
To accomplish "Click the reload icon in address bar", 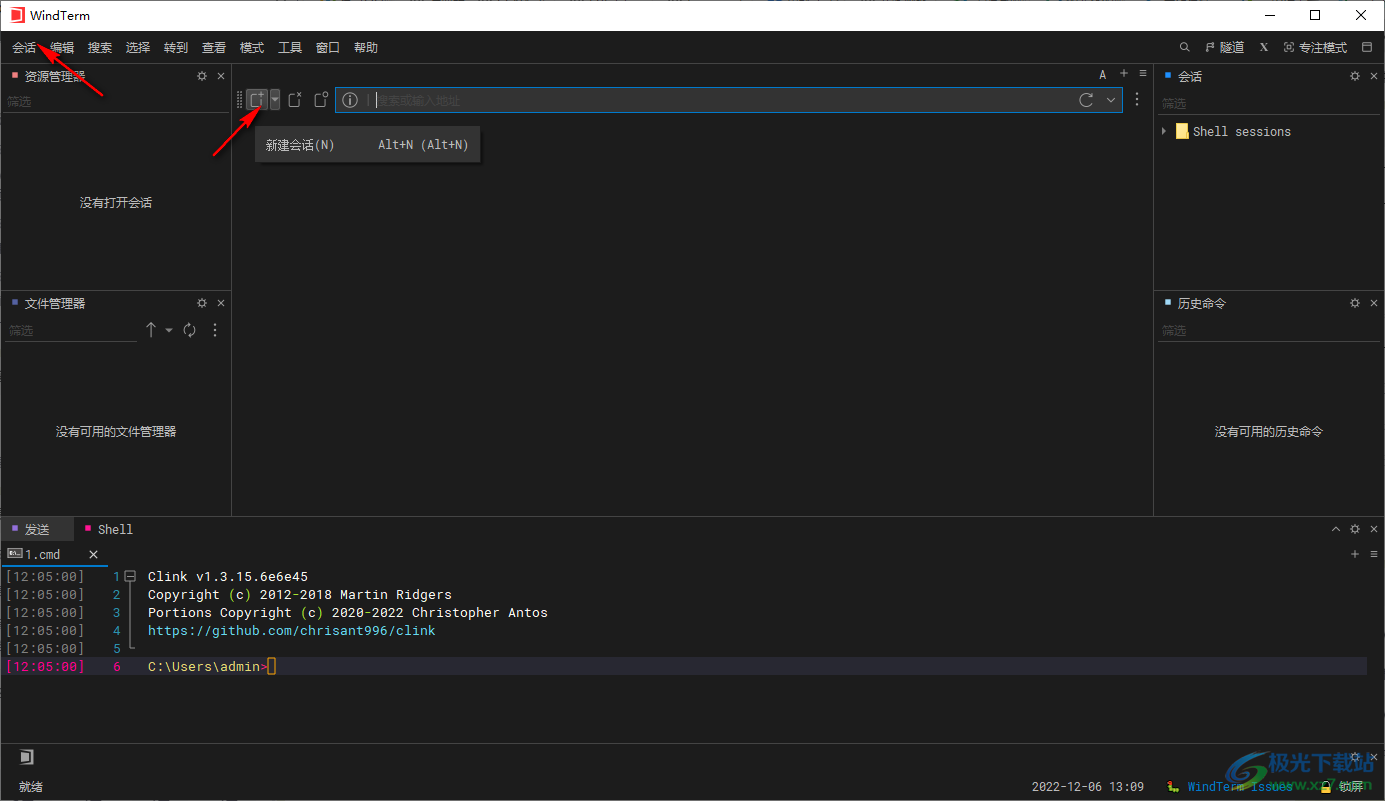I will (x=1086, y=100).
